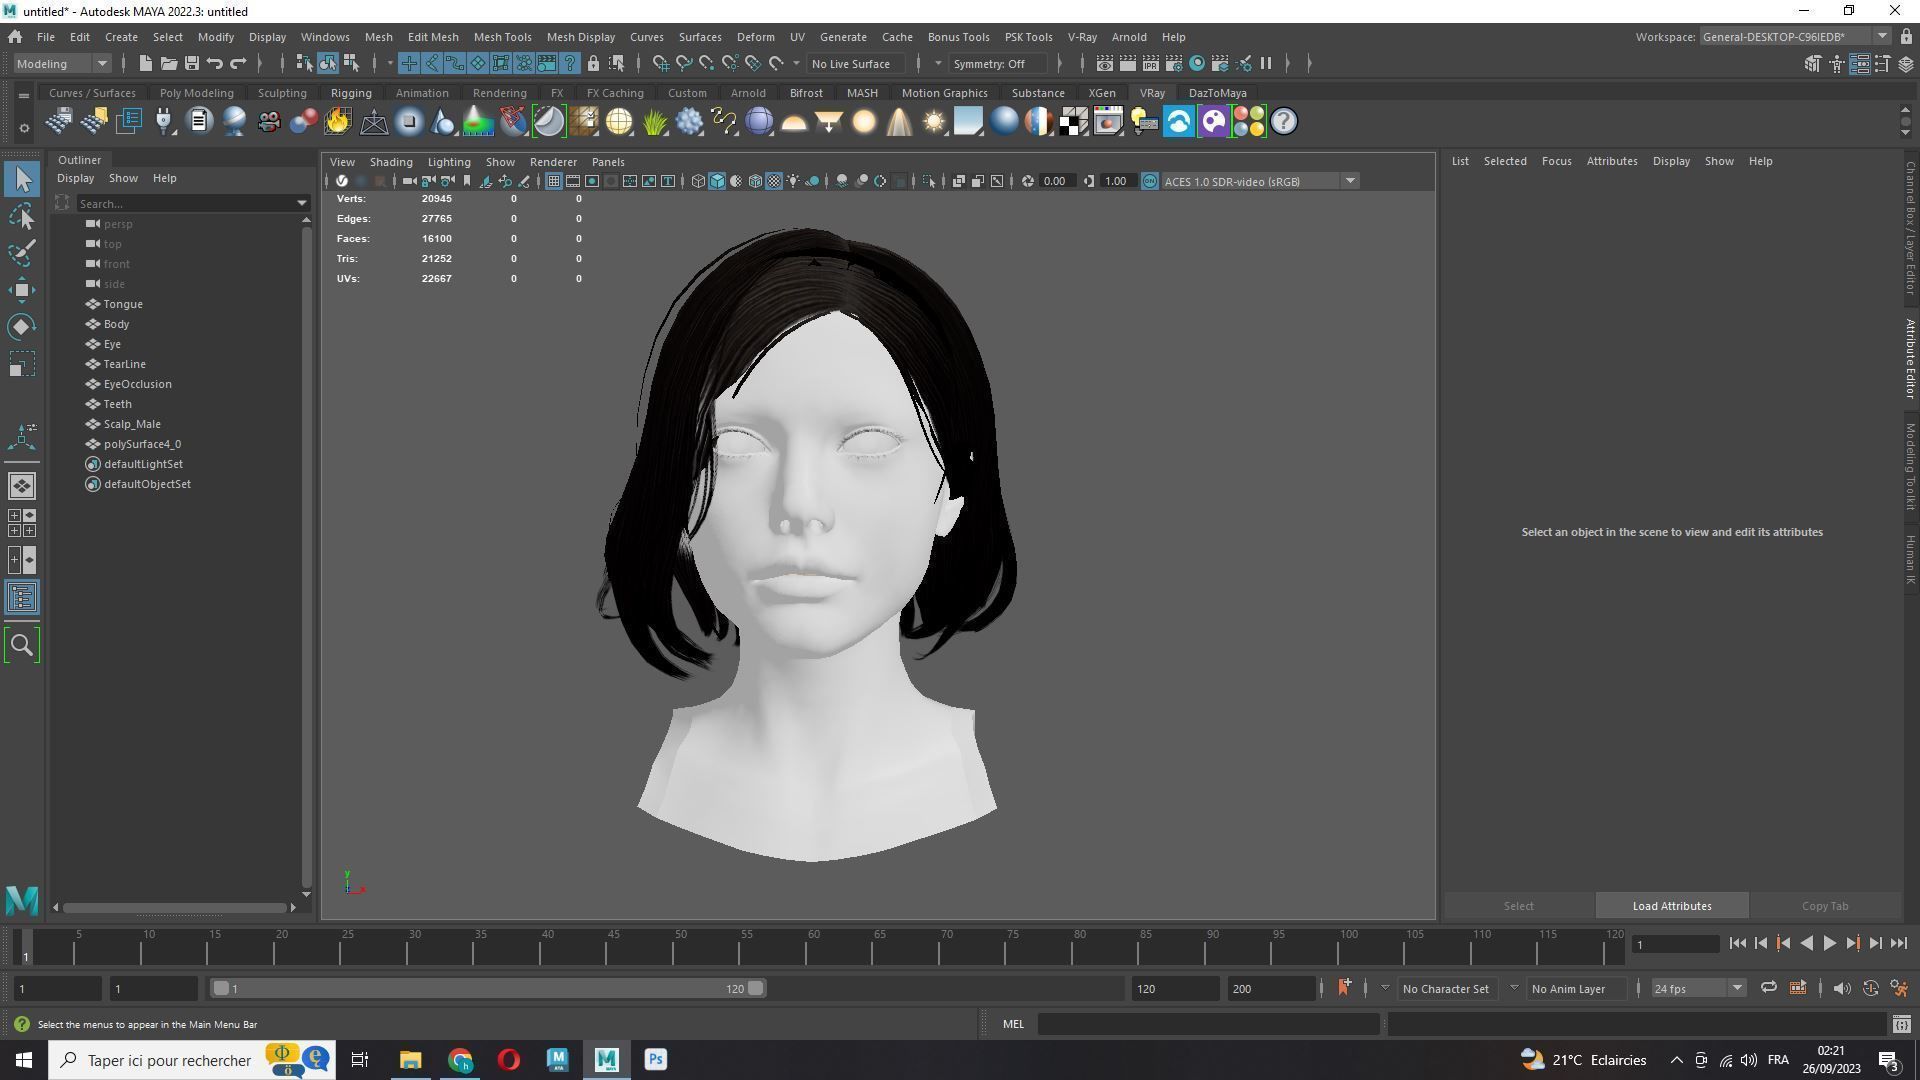Image resolution: width=1920 pixels, height=1080 pixels.
Task: Open the Deform menu
Action: pyautogui.click(x=755, y=37)
